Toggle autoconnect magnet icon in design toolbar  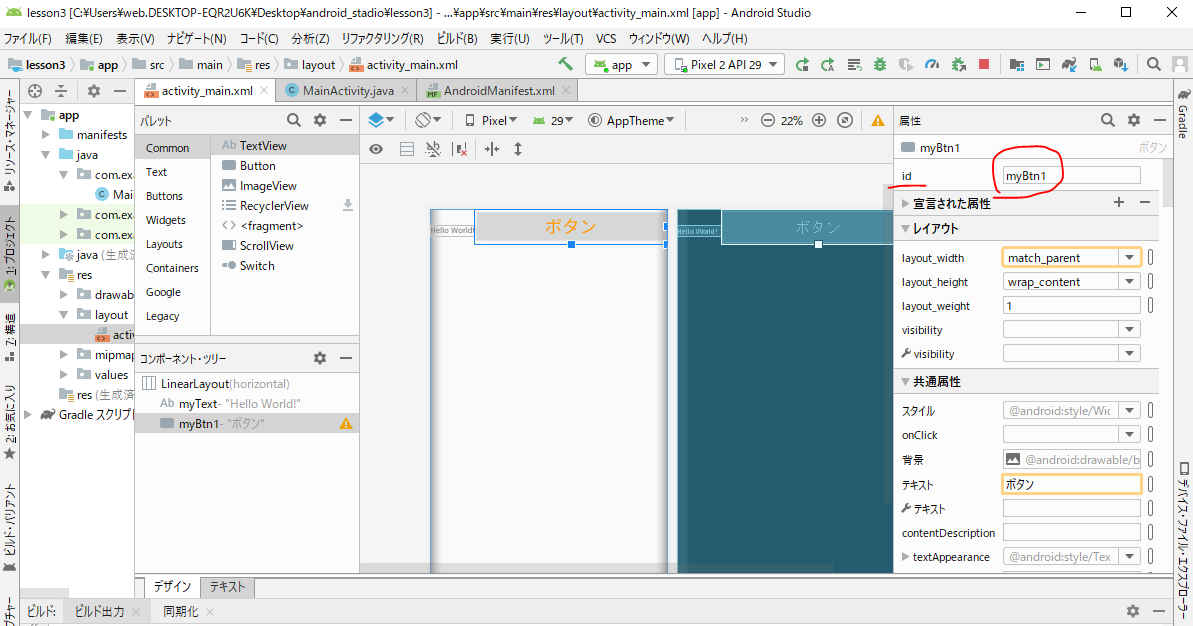(433, 149)
